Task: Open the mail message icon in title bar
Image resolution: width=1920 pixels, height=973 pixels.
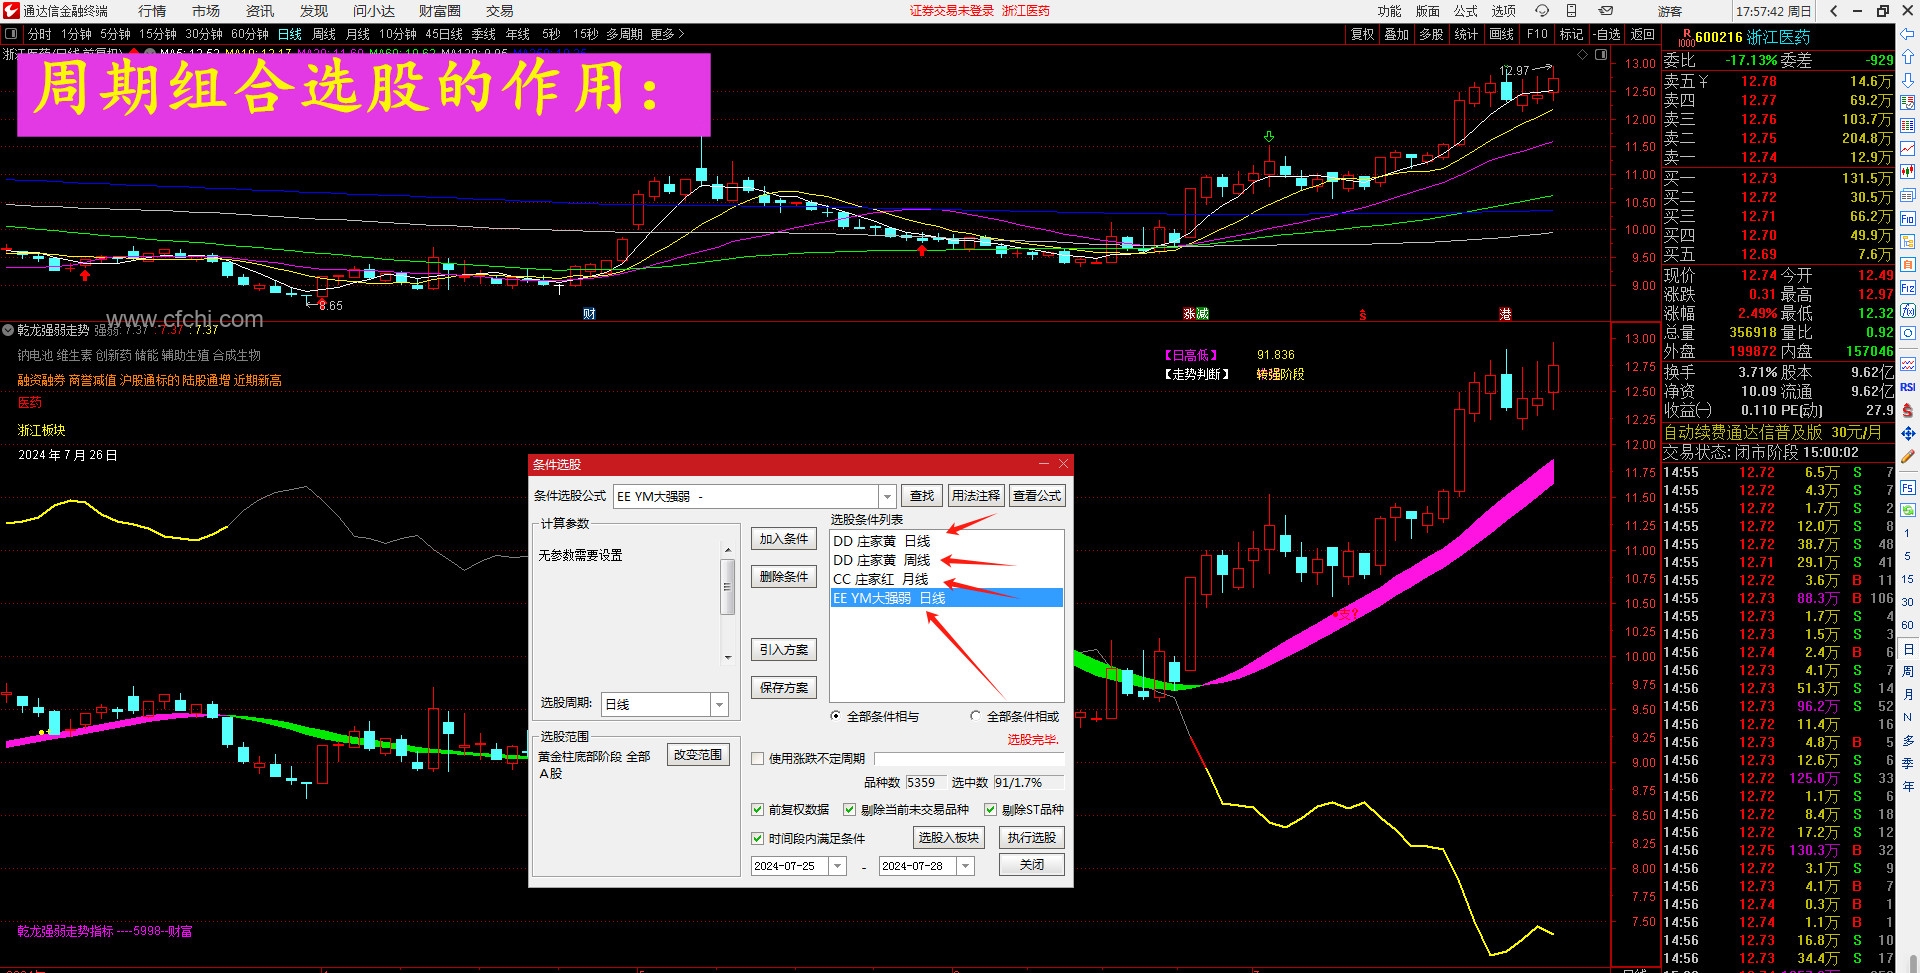Action: click(1605, 11)
